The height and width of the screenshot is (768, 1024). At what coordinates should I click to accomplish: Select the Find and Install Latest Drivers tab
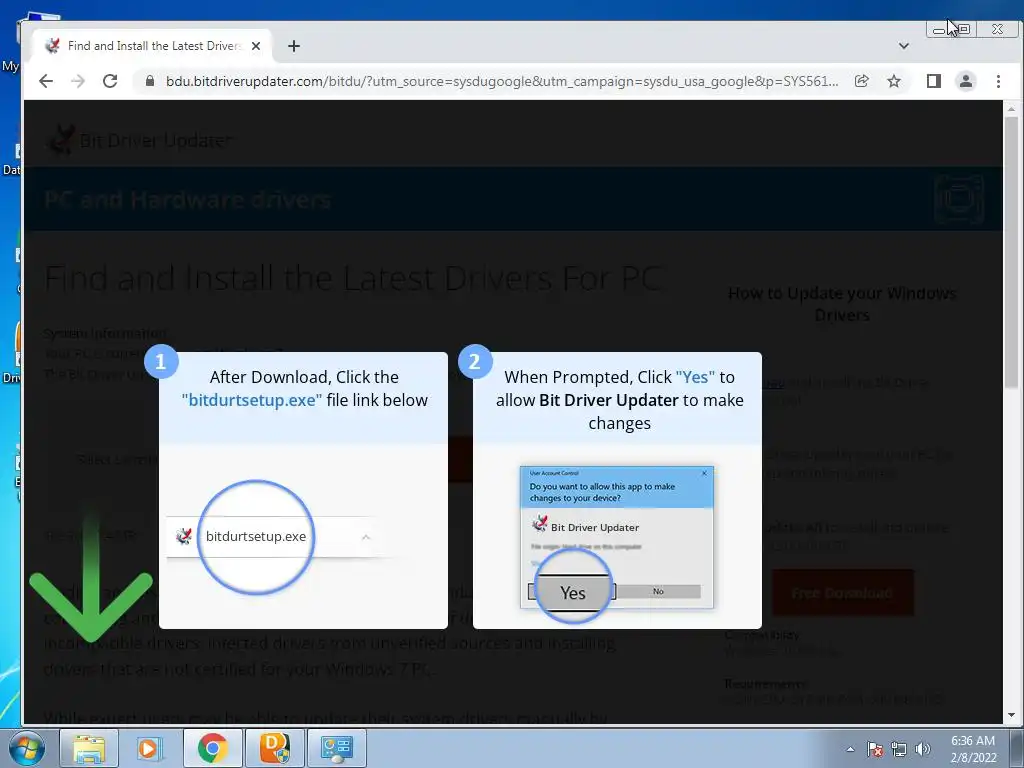(x=152, y=46)
